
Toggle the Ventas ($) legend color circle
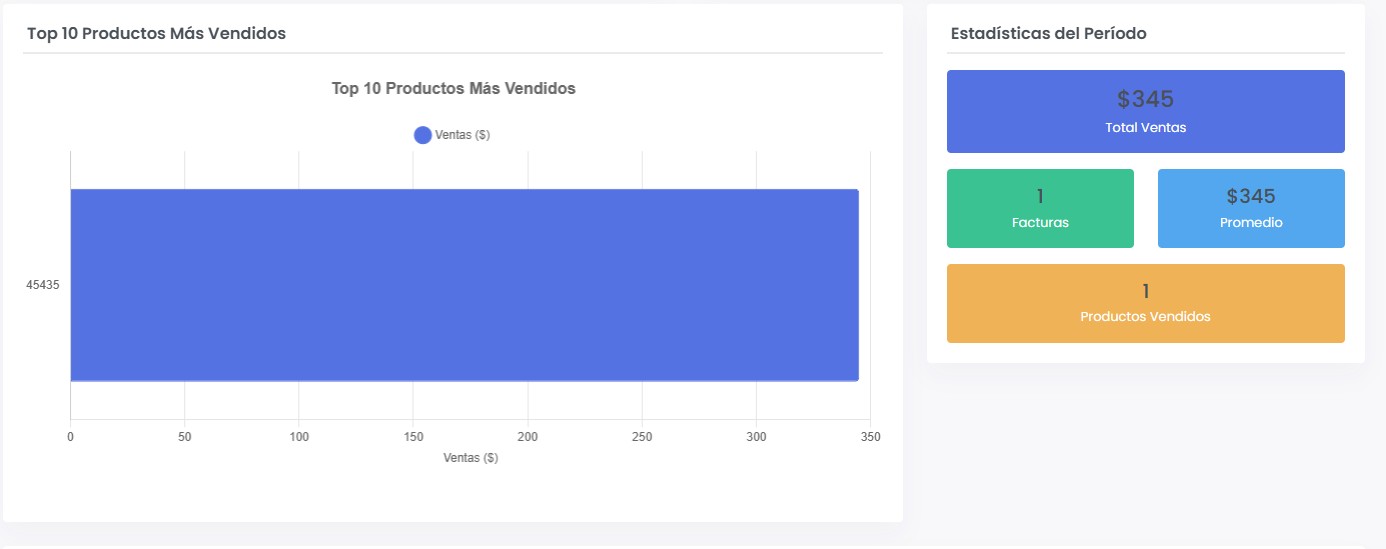tap(422, 135)
